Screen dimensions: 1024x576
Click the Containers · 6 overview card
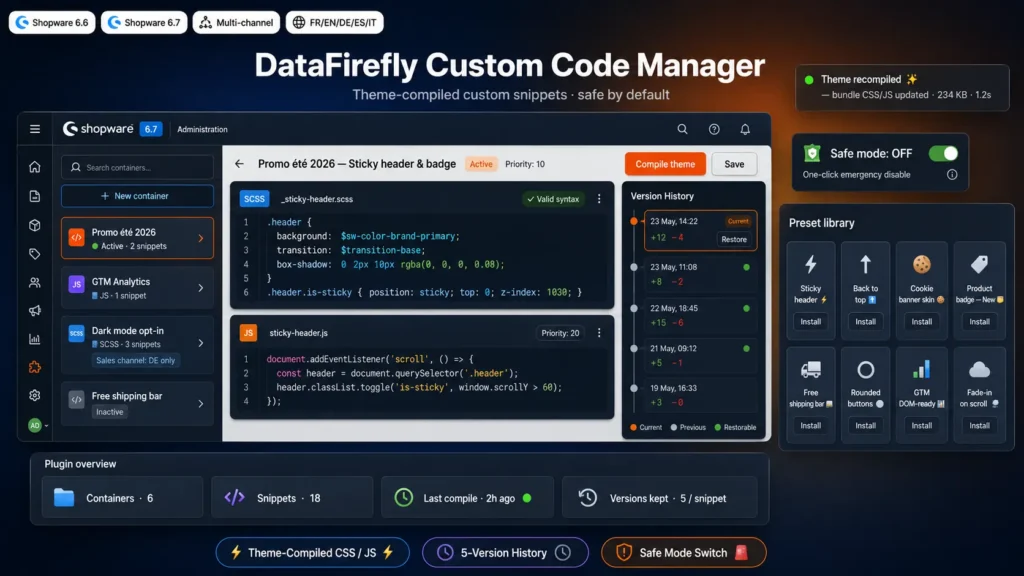pos(122,498)
